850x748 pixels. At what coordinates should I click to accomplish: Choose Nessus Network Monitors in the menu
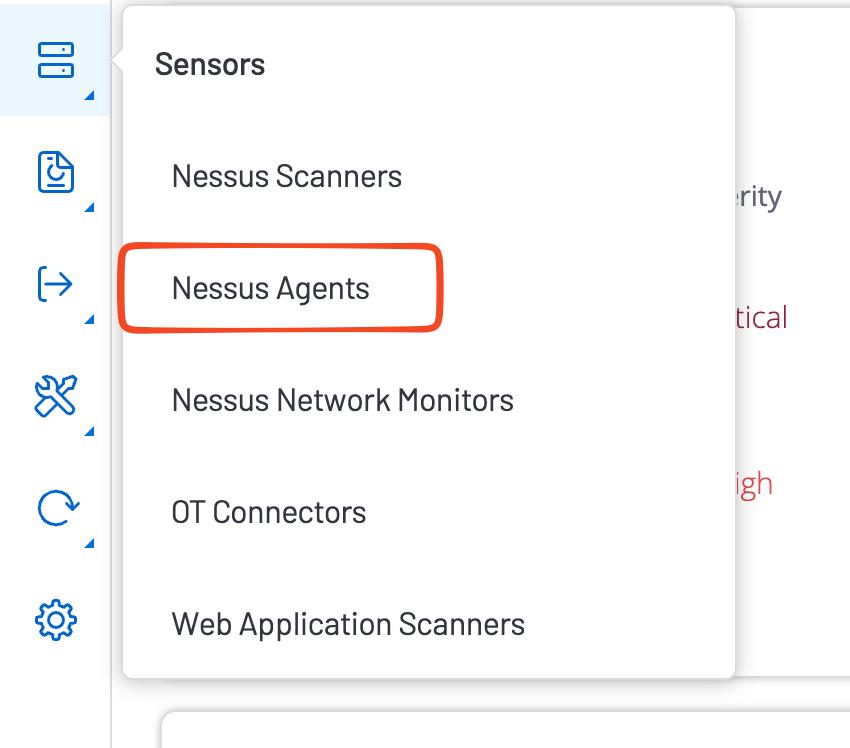(343, 401)
